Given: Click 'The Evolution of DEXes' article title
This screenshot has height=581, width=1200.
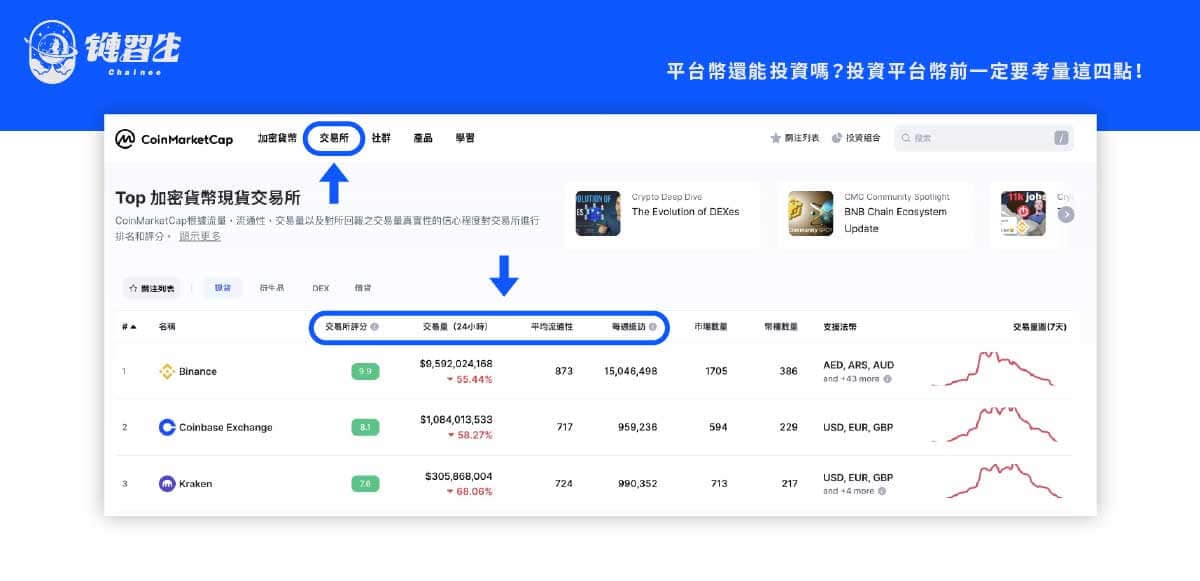Looking at the screenshot, I should pos(686,212).
